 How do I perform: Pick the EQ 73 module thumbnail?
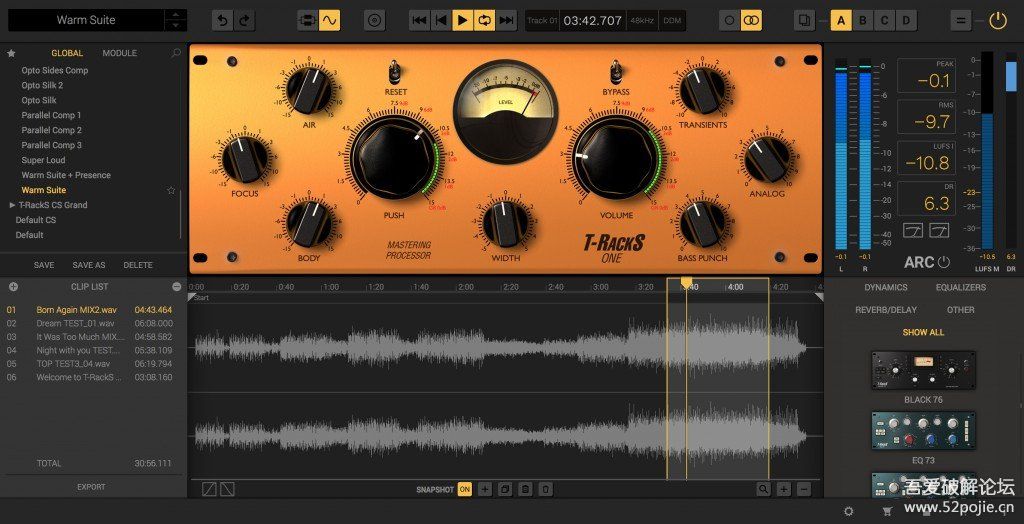click(x=923, y=431)
